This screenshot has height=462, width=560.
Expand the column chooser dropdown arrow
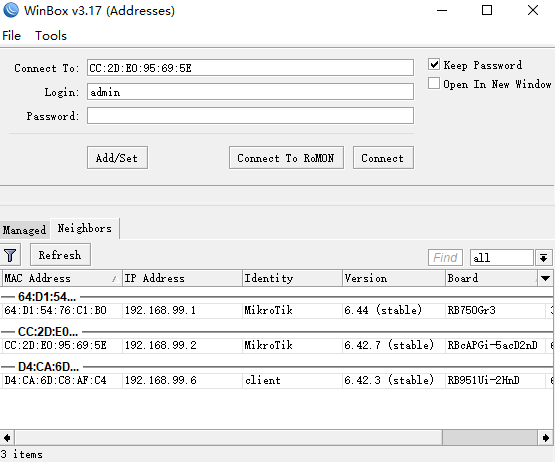545,278
